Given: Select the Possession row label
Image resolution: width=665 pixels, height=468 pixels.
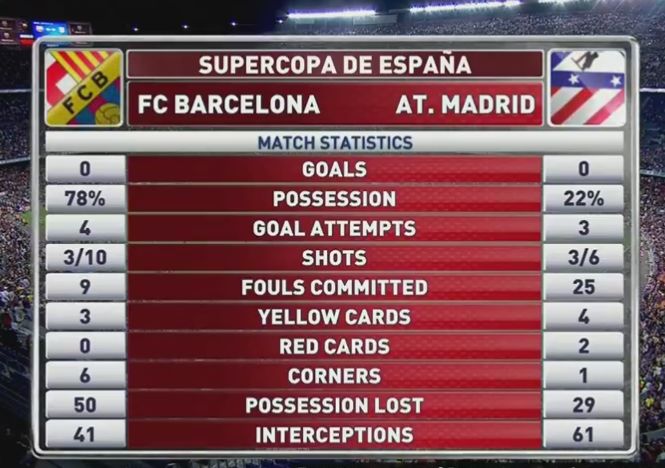Looking at the screenshot, I should (x=334, y=199).
